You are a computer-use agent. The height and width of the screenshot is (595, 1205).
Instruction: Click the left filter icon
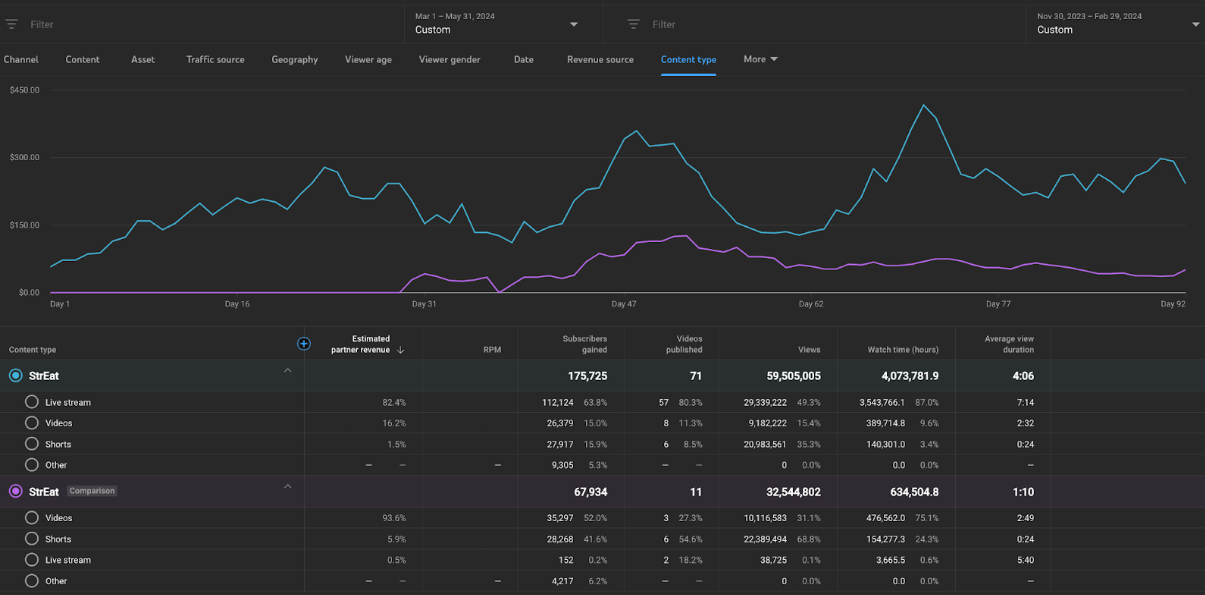click(11, 24)
